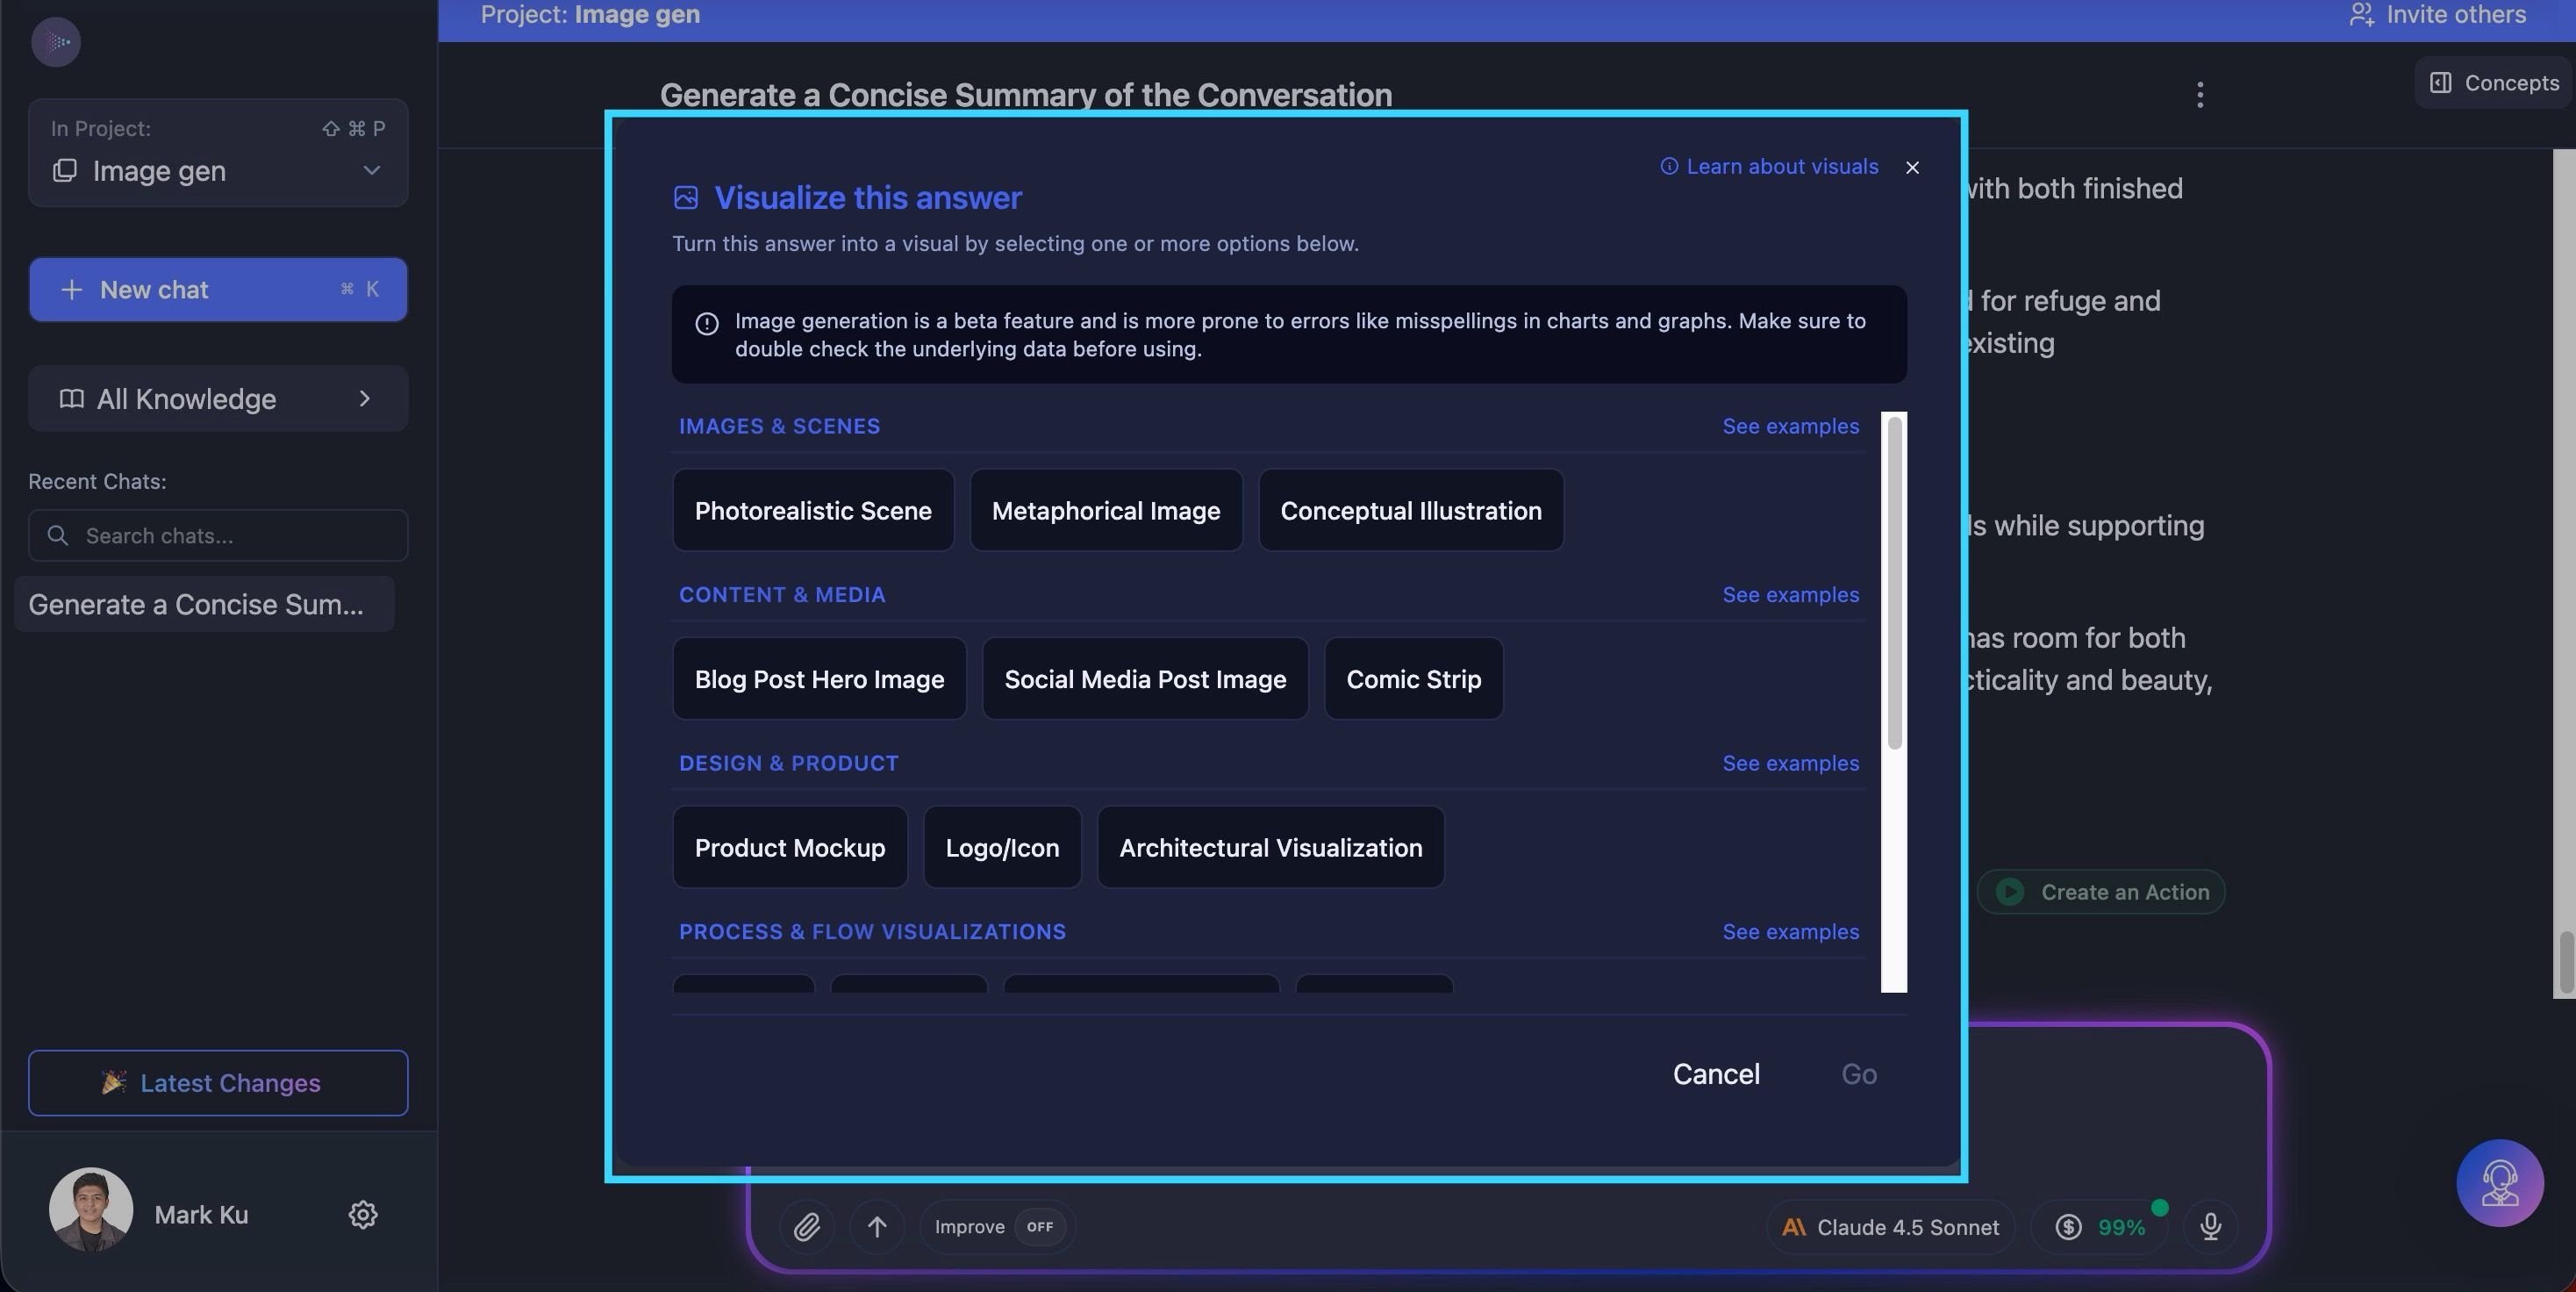The image size is (2576, 1292).
Task: Start a New chat
Action: pyautogui.click(x=218, y=290)
